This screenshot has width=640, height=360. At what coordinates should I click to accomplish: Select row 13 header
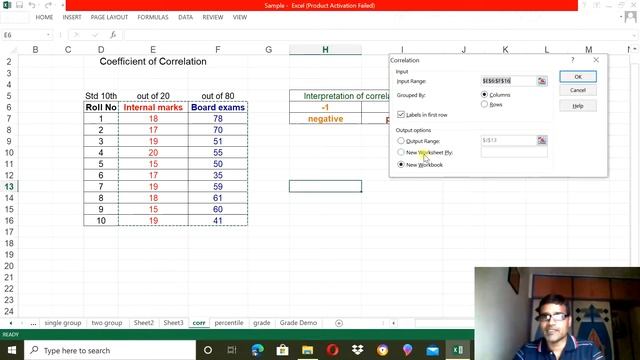click(x=9, y=187)
